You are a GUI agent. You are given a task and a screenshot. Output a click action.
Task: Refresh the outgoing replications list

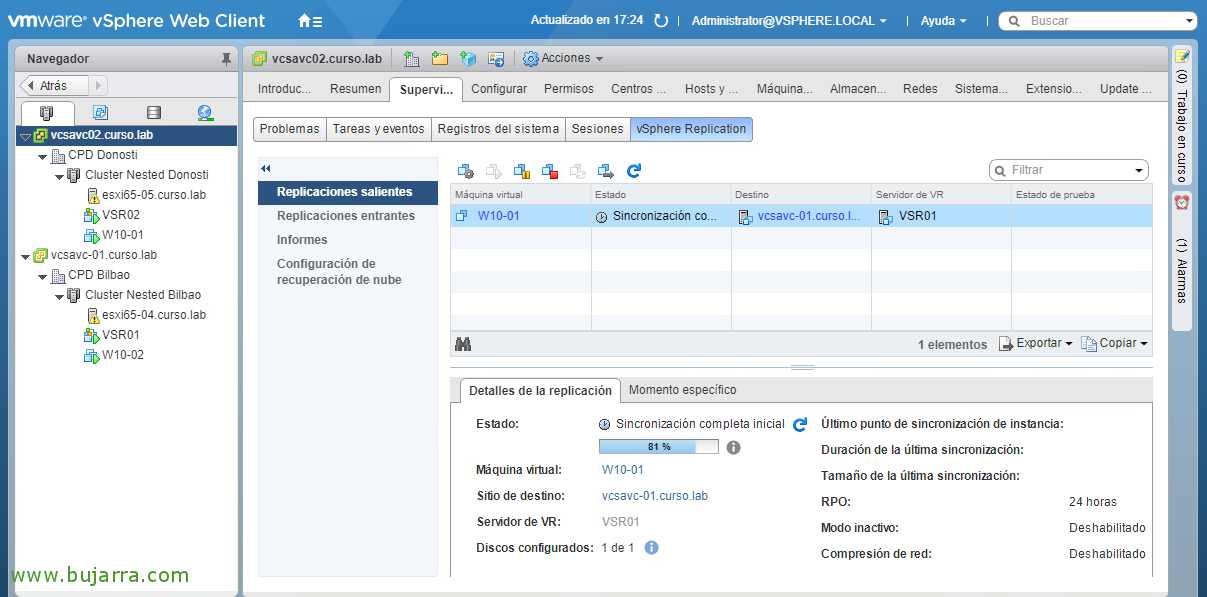(634, 171)
